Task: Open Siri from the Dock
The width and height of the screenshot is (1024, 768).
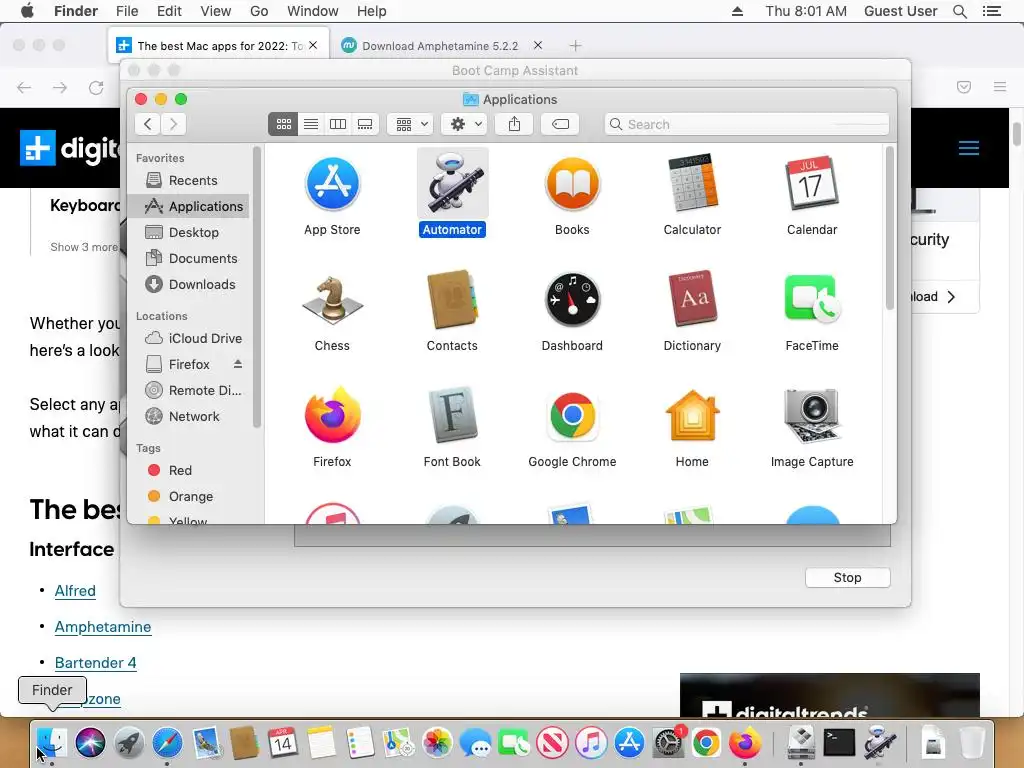Action: point(90,743)
